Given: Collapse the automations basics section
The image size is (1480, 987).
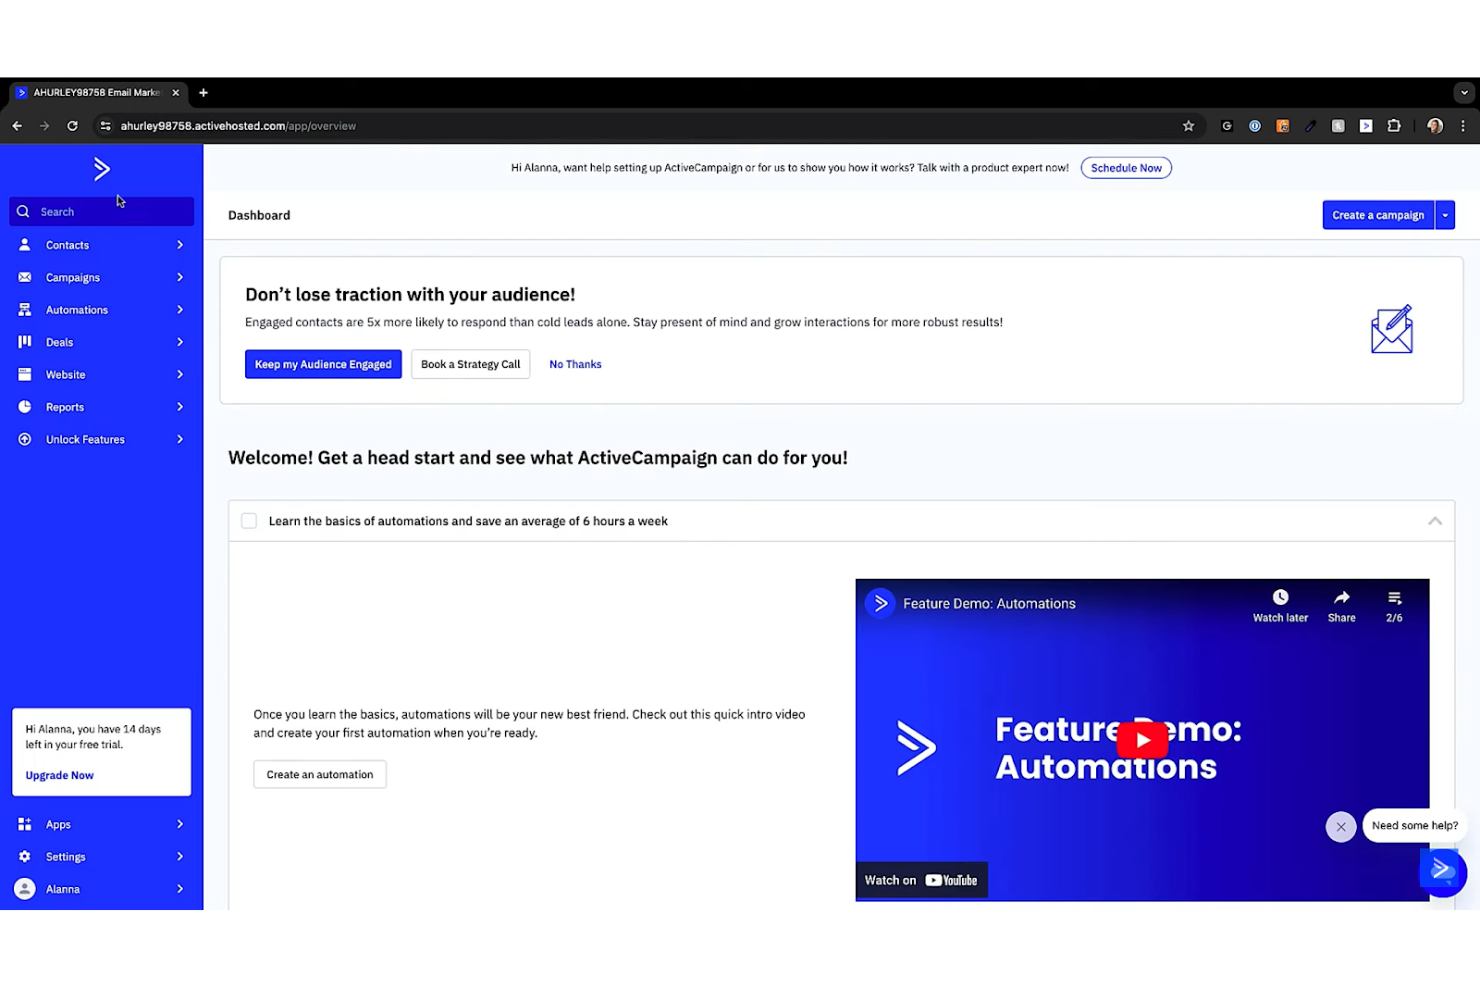Looking at the screenshot, I should click(1435, 521).
